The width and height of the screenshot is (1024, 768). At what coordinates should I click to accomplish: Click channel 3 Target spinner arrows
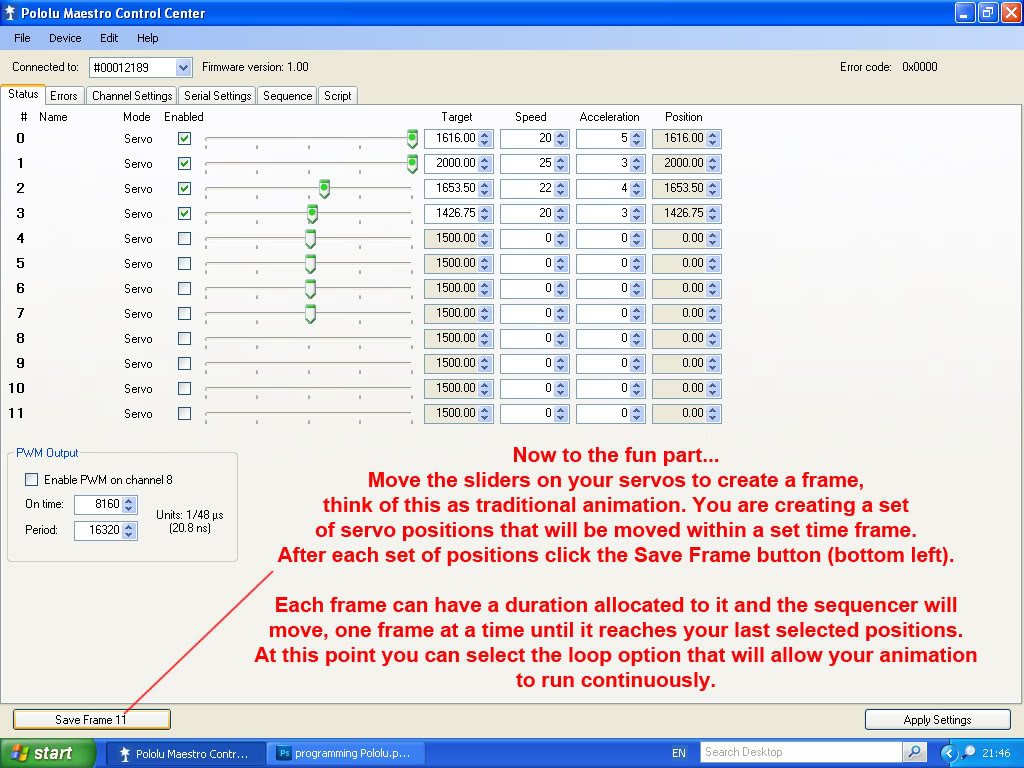coord(485,213)
